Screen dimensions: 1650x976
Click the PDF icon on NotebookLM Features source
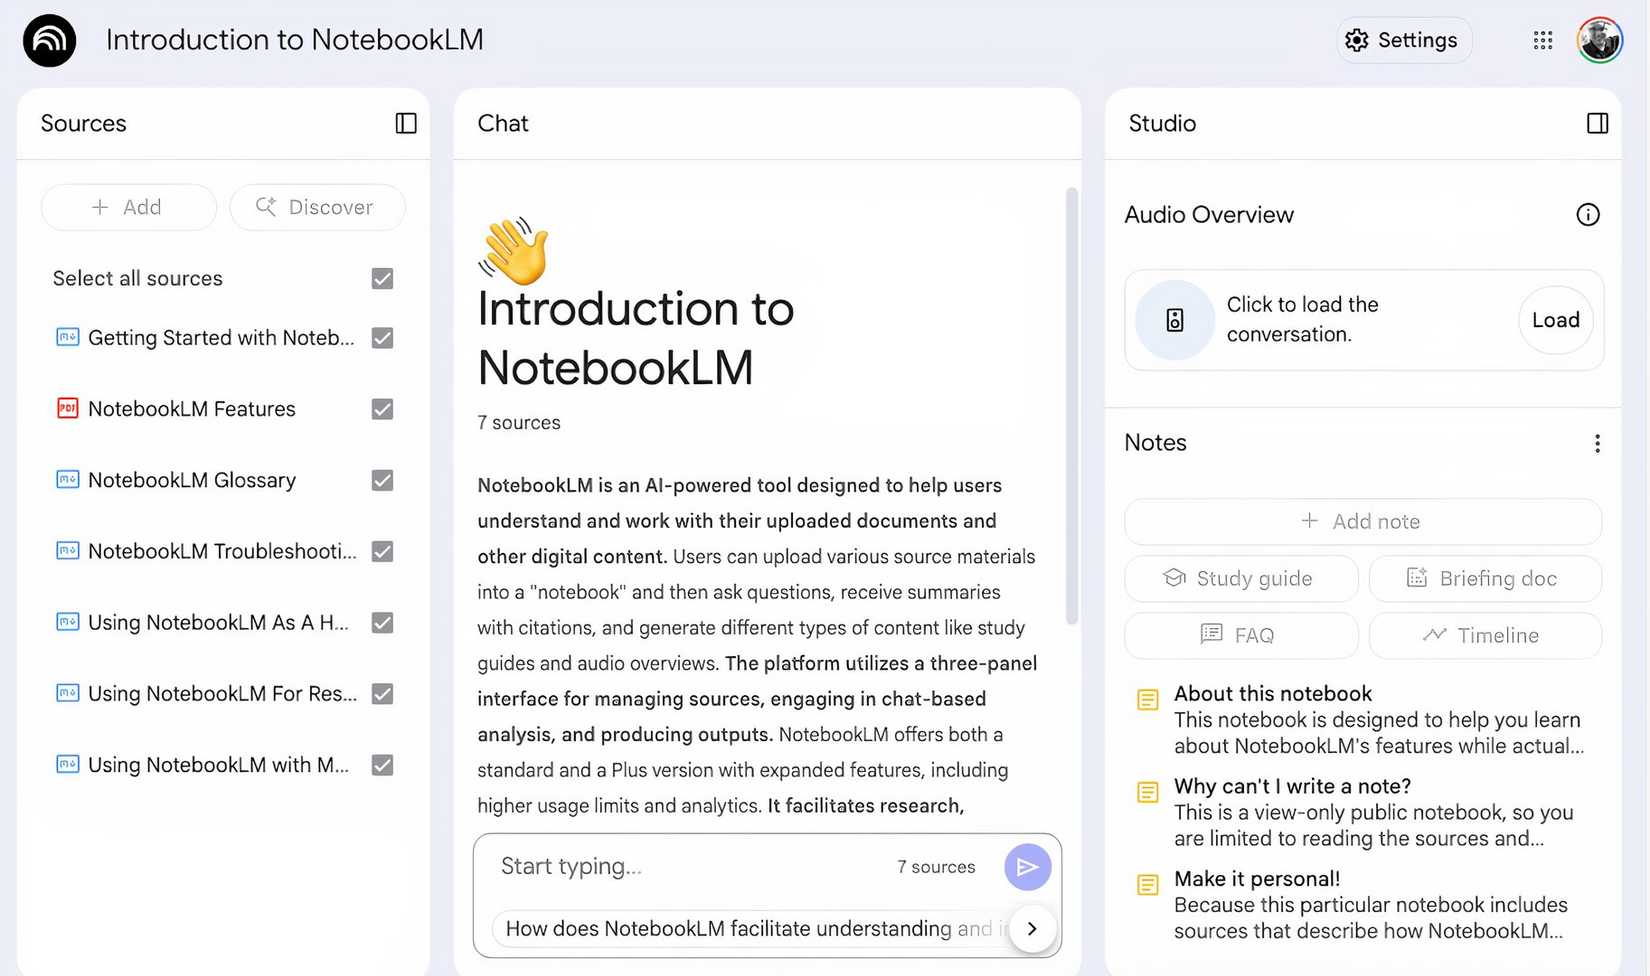66,408
